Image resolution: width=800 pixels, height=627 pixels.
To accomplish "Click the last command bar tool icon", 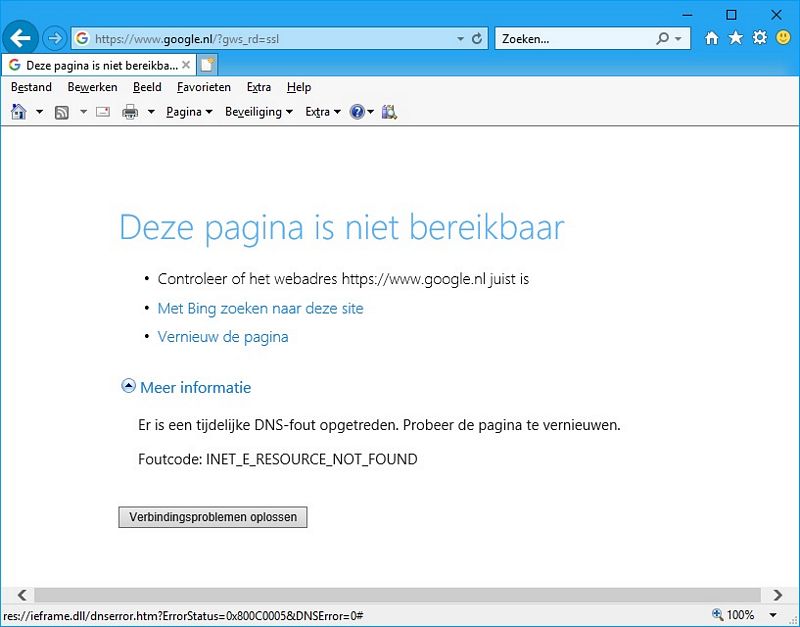I will 389,112.
